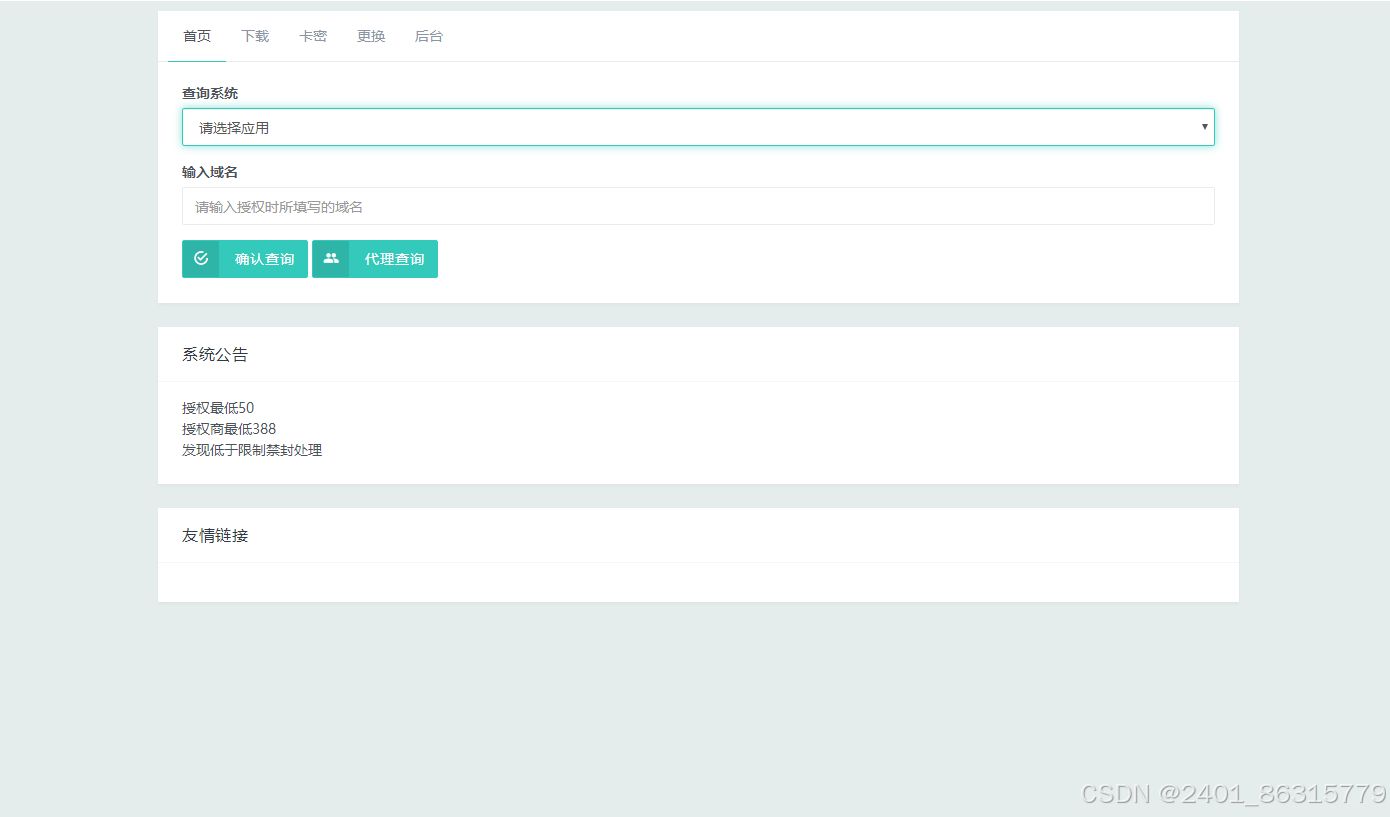Open the 后台 tab
Image resolution: width=1390 pixels, height=817 pixels.
429,36
